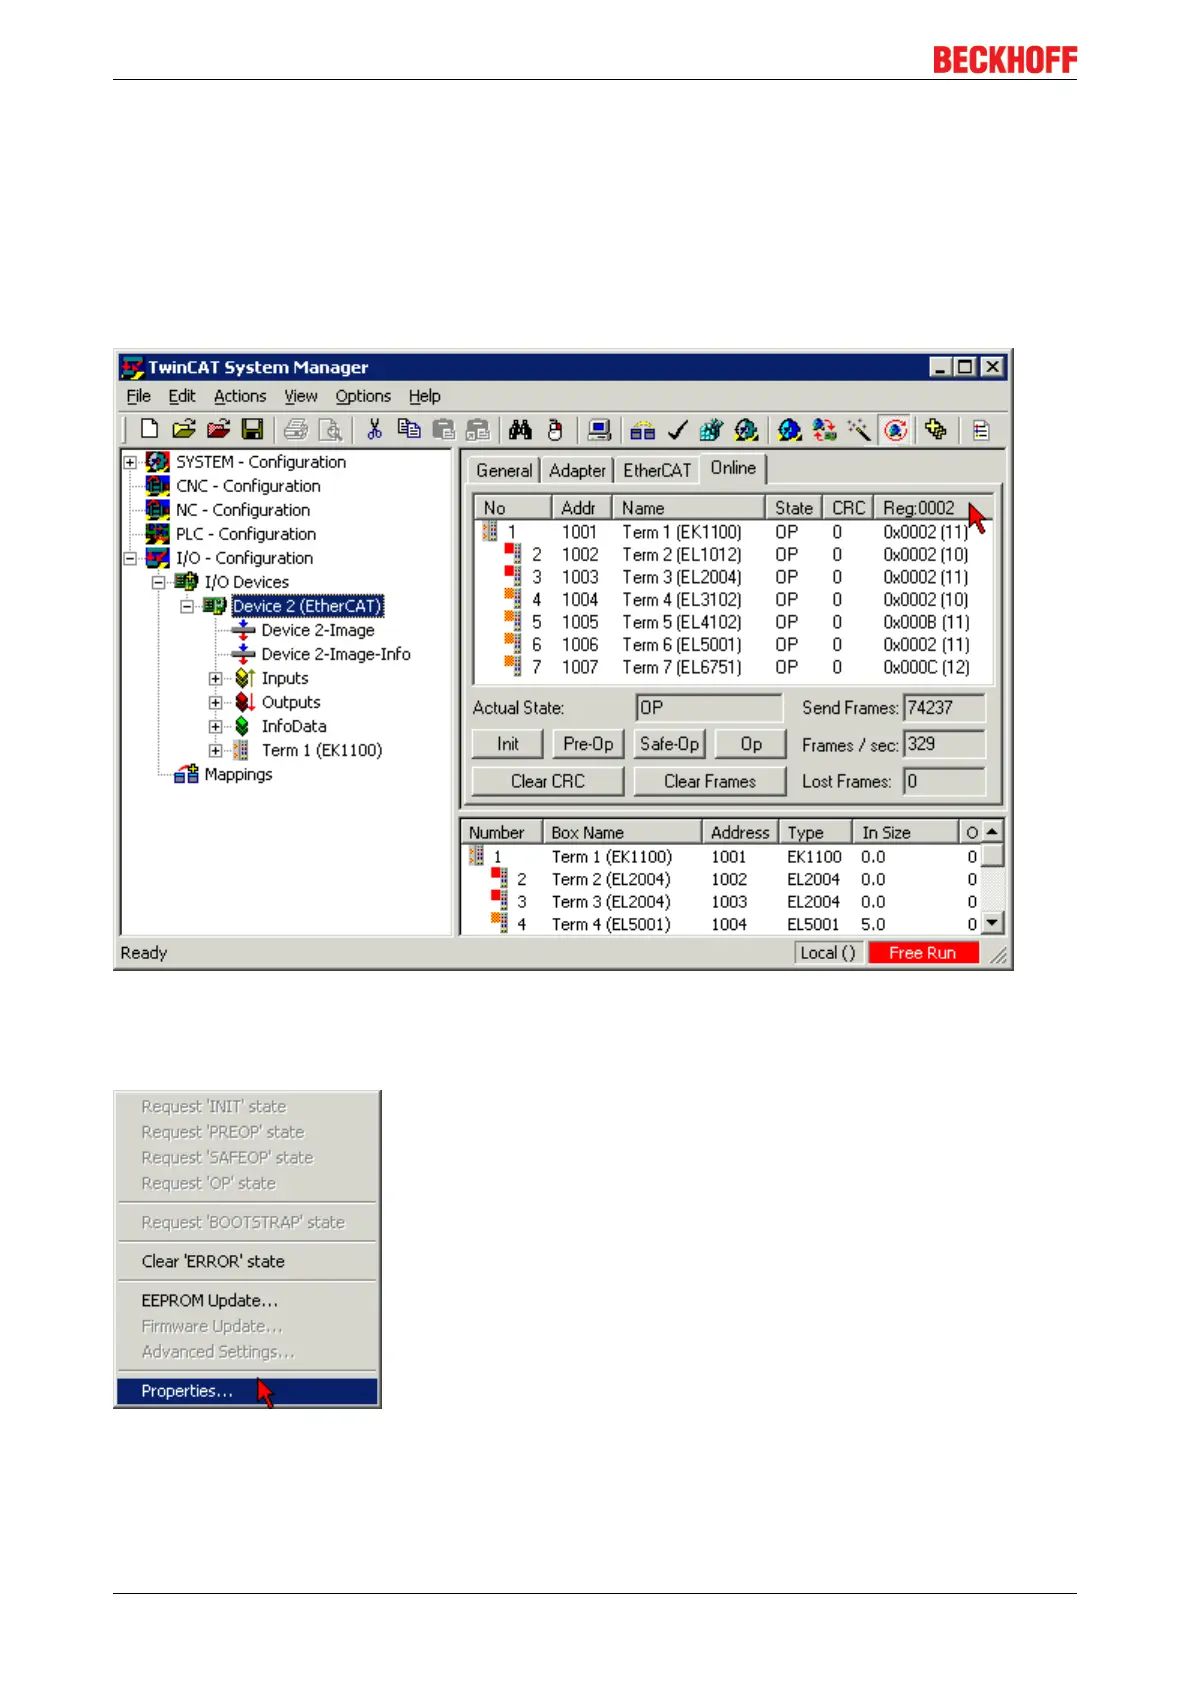
Task: Select the CNC - Configuration tree item
Action: coord(248,486)
